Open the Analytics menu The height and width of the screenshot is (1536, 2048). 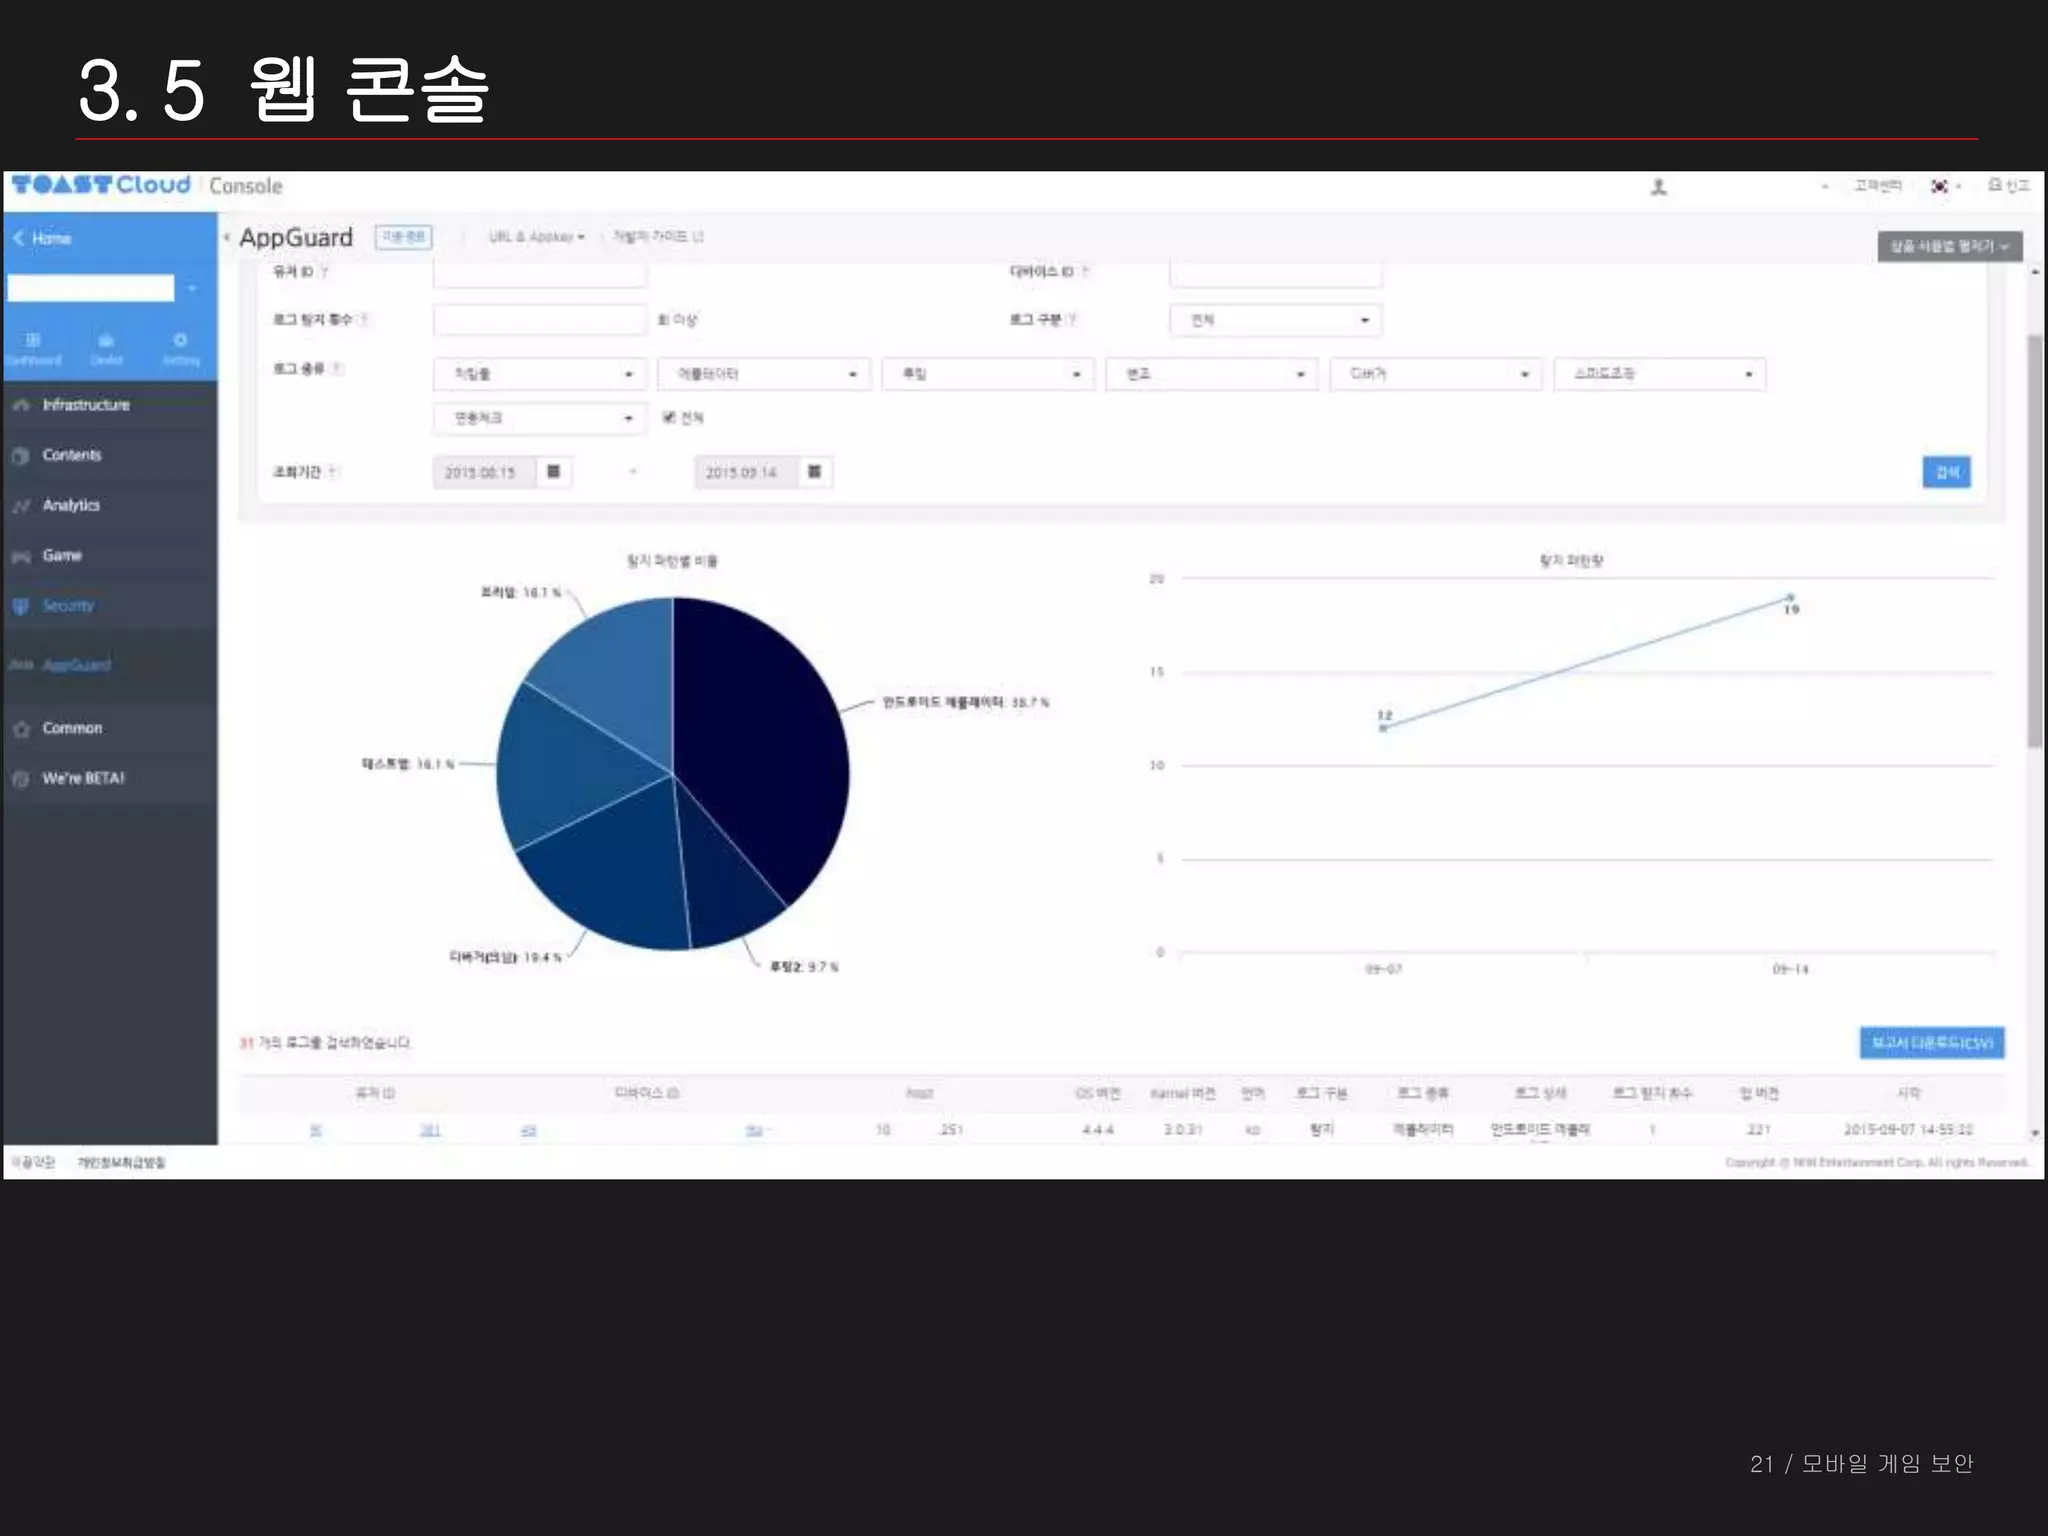point(71,505)
